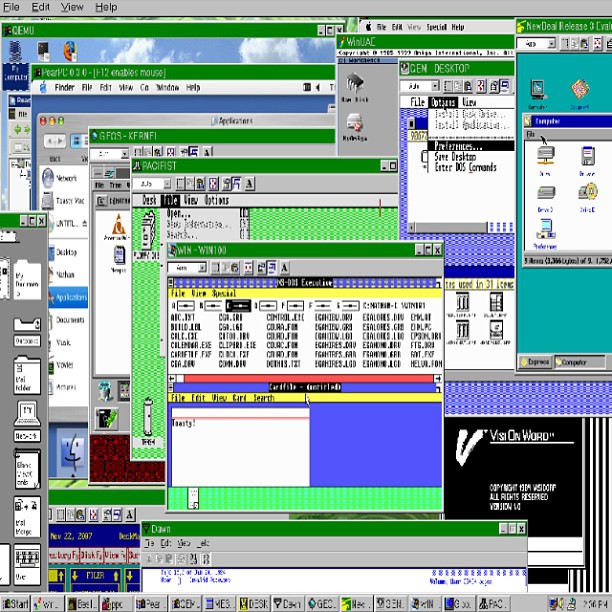Screen dimensions: 612x612
Task: Select floppy disk icon on PACIFIST desktop
Action: [x=148, y=230]
